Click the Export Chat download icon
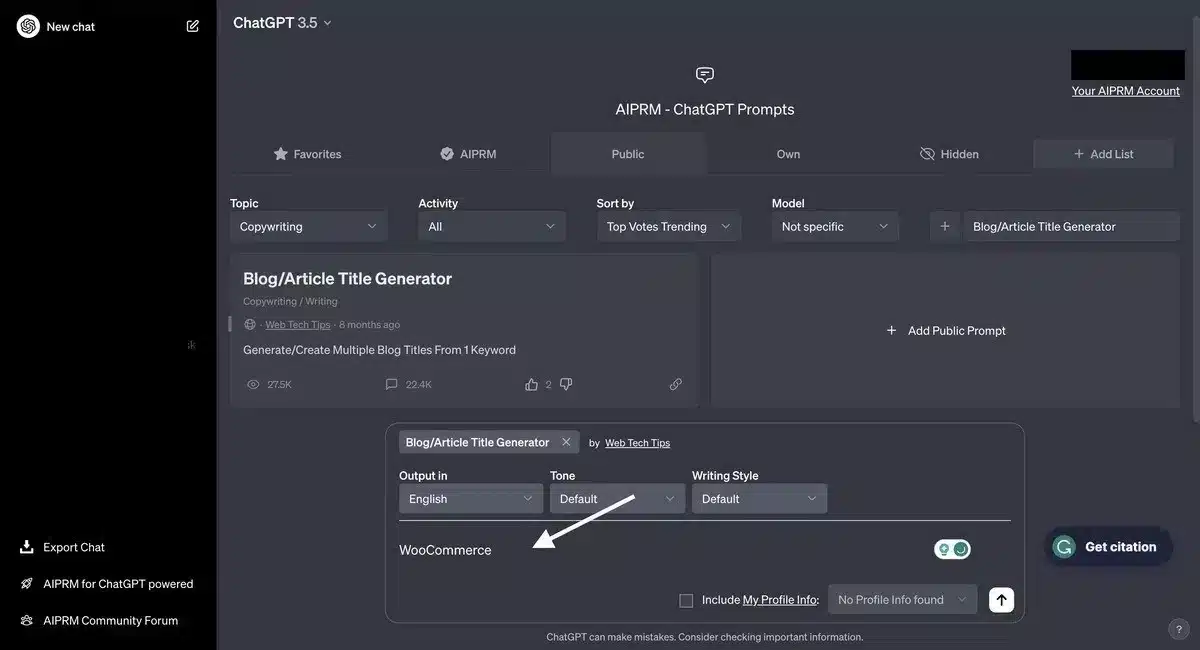This screenshot has width=1200, height=650. [x=26, y=547]
